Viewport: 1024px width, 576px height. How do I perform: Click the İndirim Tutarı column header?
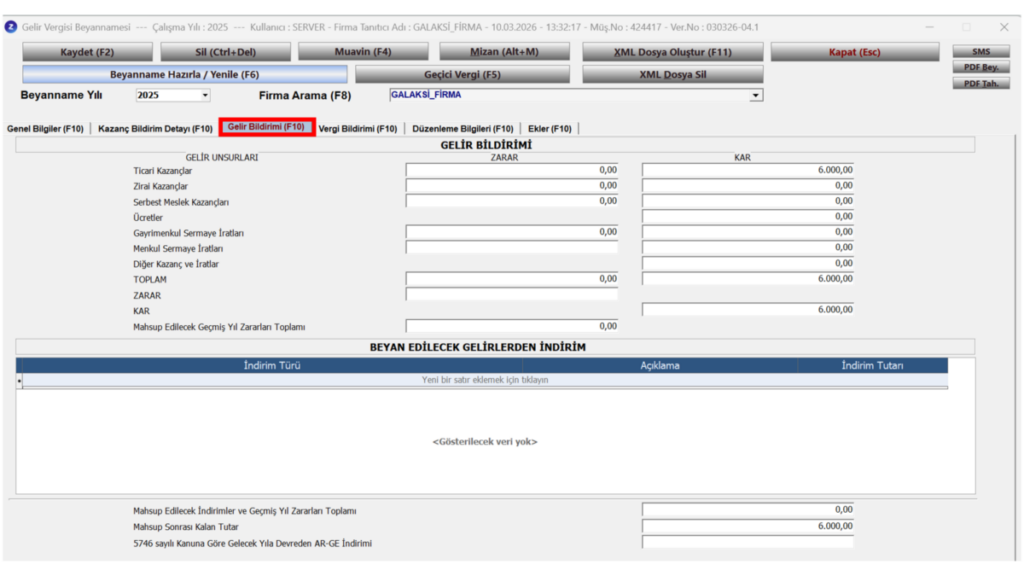(872, 366)
